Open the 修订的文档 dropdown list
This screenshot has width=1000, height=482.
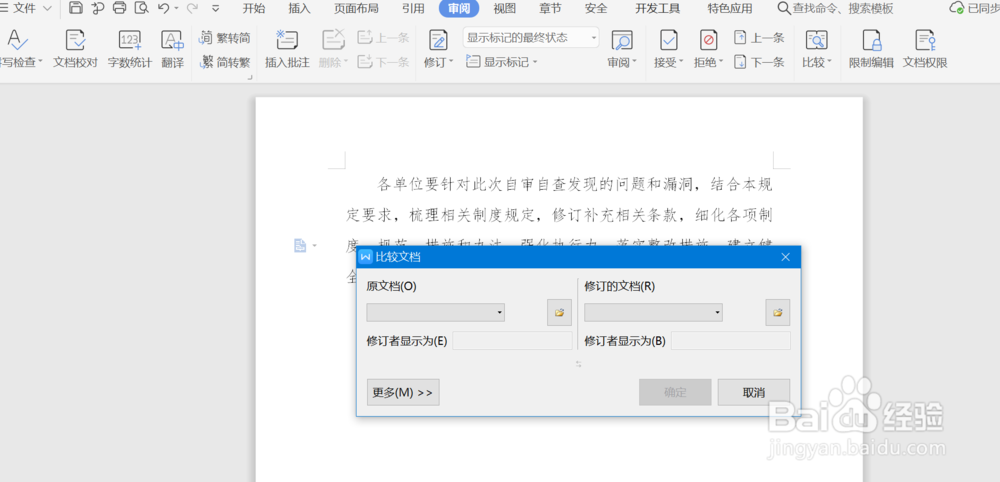[654, 312]
